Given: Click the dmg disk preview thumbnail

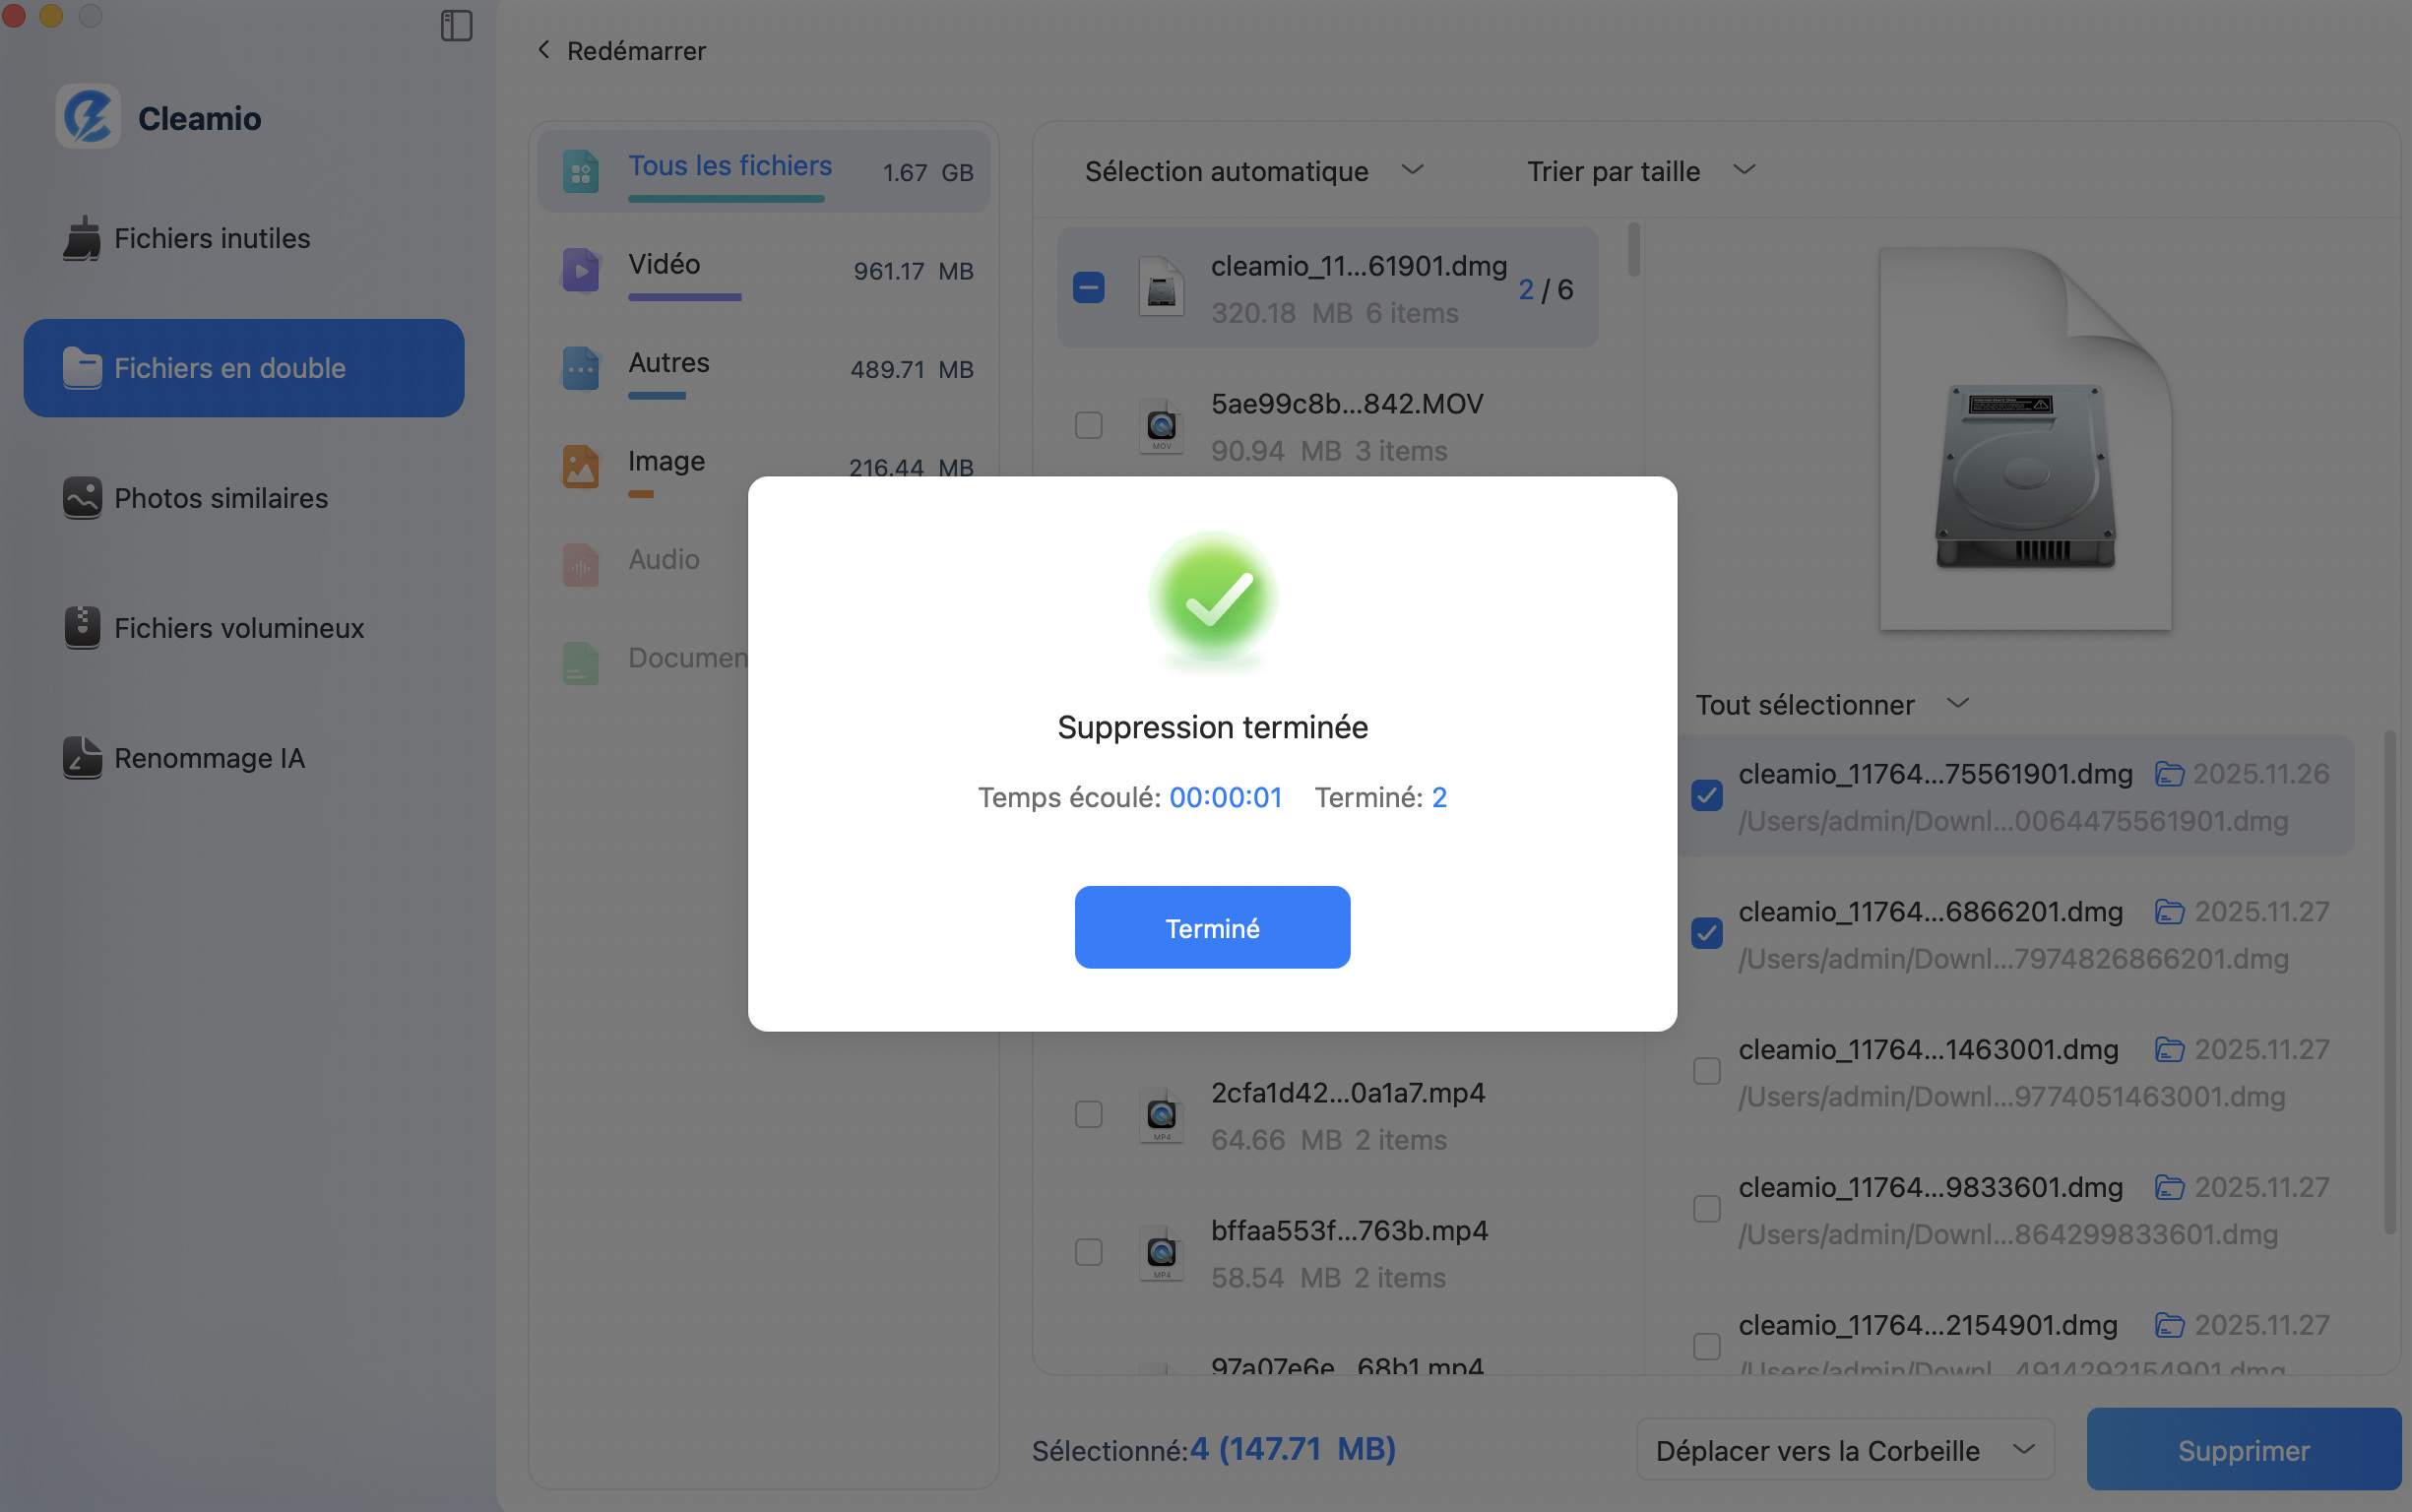Looking at the screenshot, I should tap(2025, 440).
